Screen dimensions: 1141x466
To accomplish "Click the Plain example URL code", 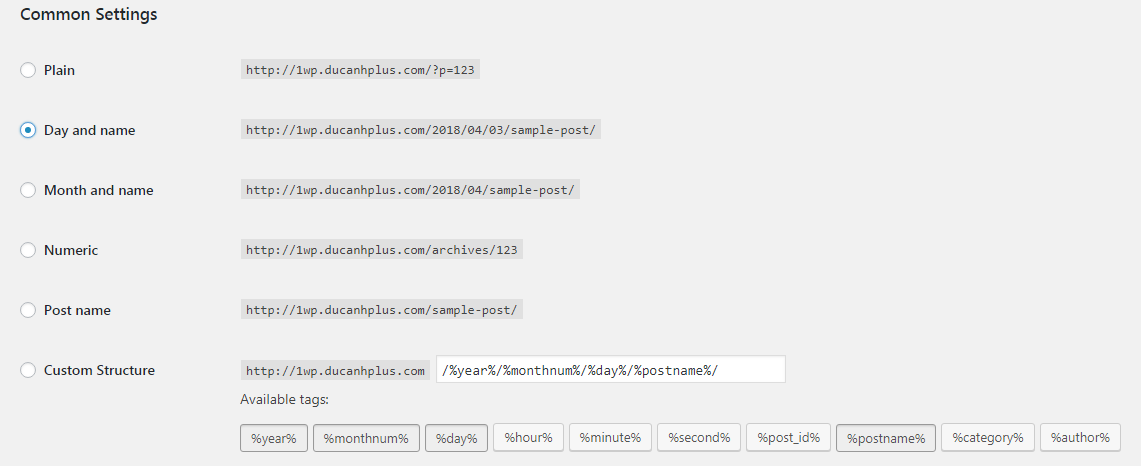I will click(367, 70).
